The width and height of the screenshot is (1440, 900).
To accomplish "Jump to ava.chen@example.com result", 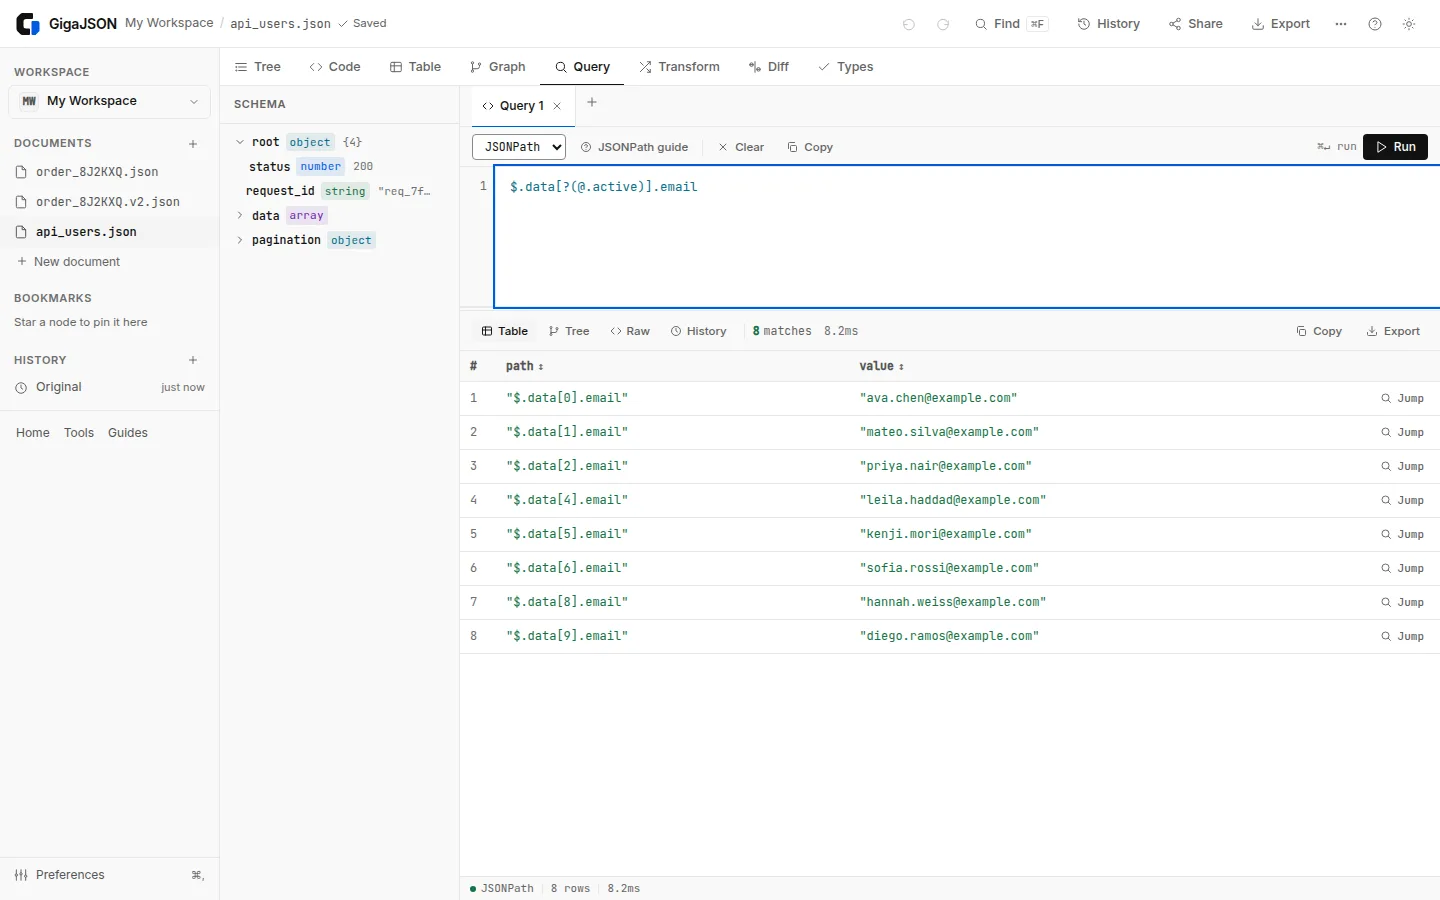I will pyautogui.click(x=1403, y=398).
